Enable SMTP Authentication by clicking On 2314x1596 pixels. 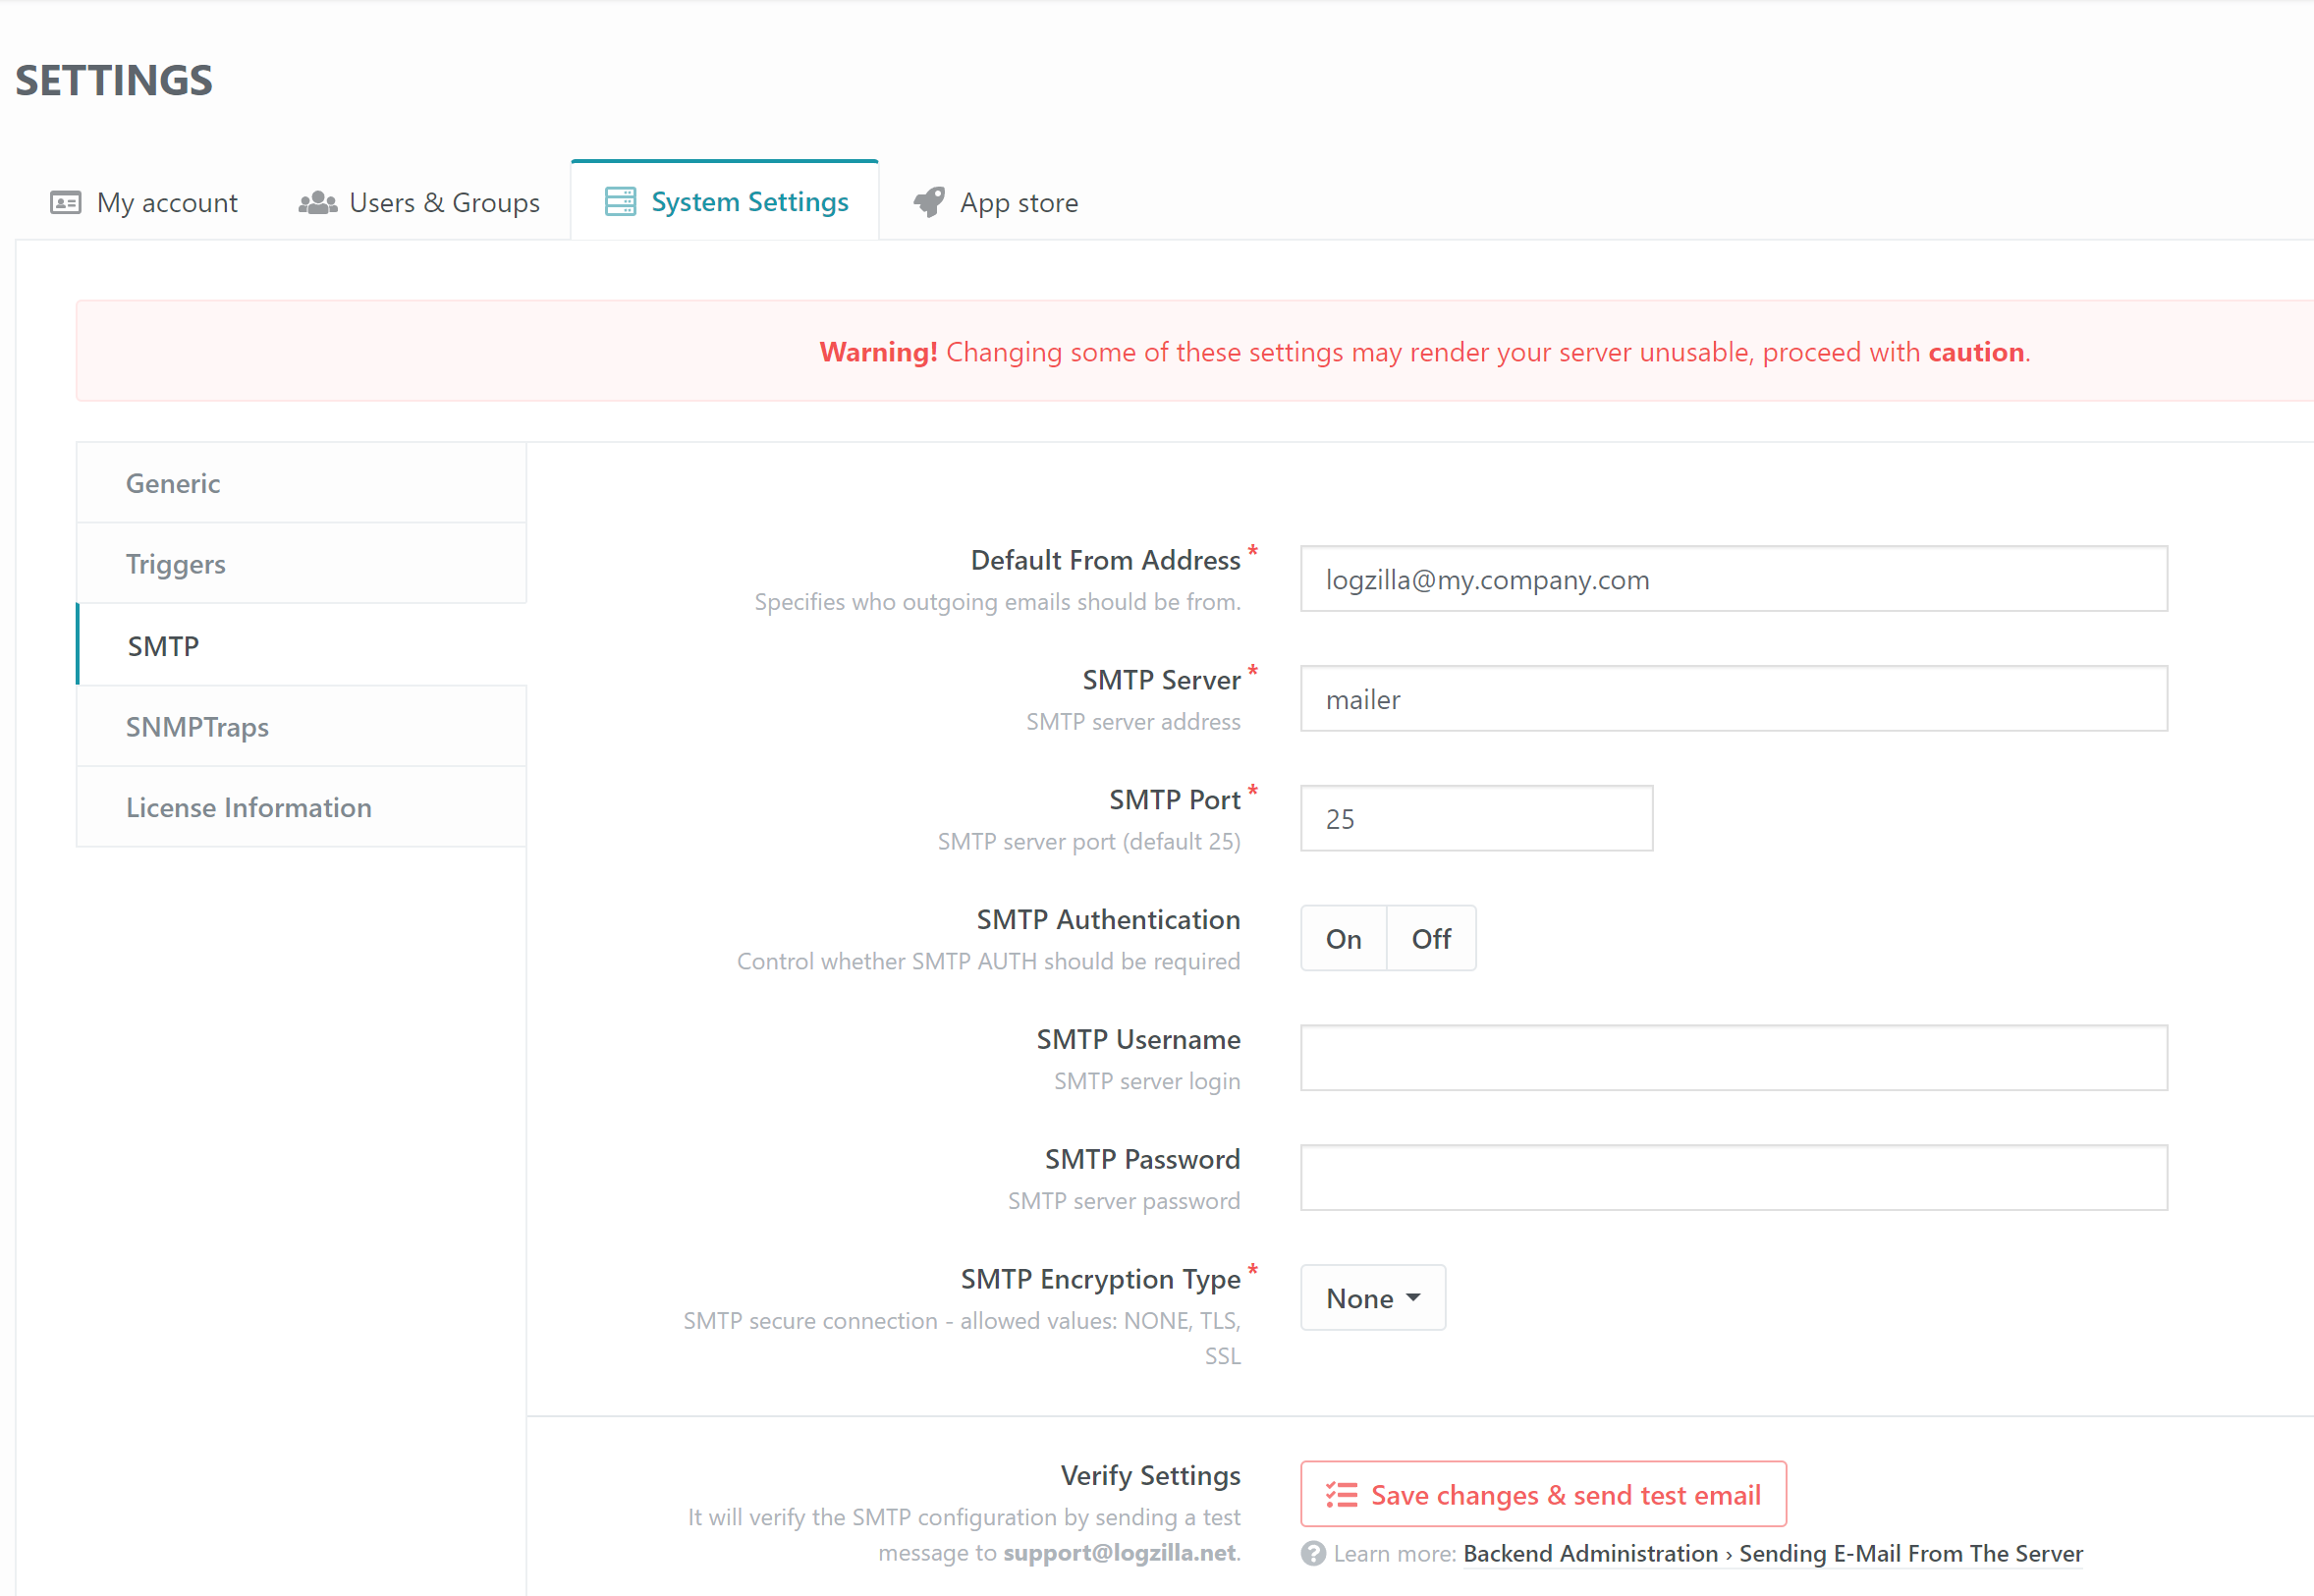click(x=1343, y=938)
